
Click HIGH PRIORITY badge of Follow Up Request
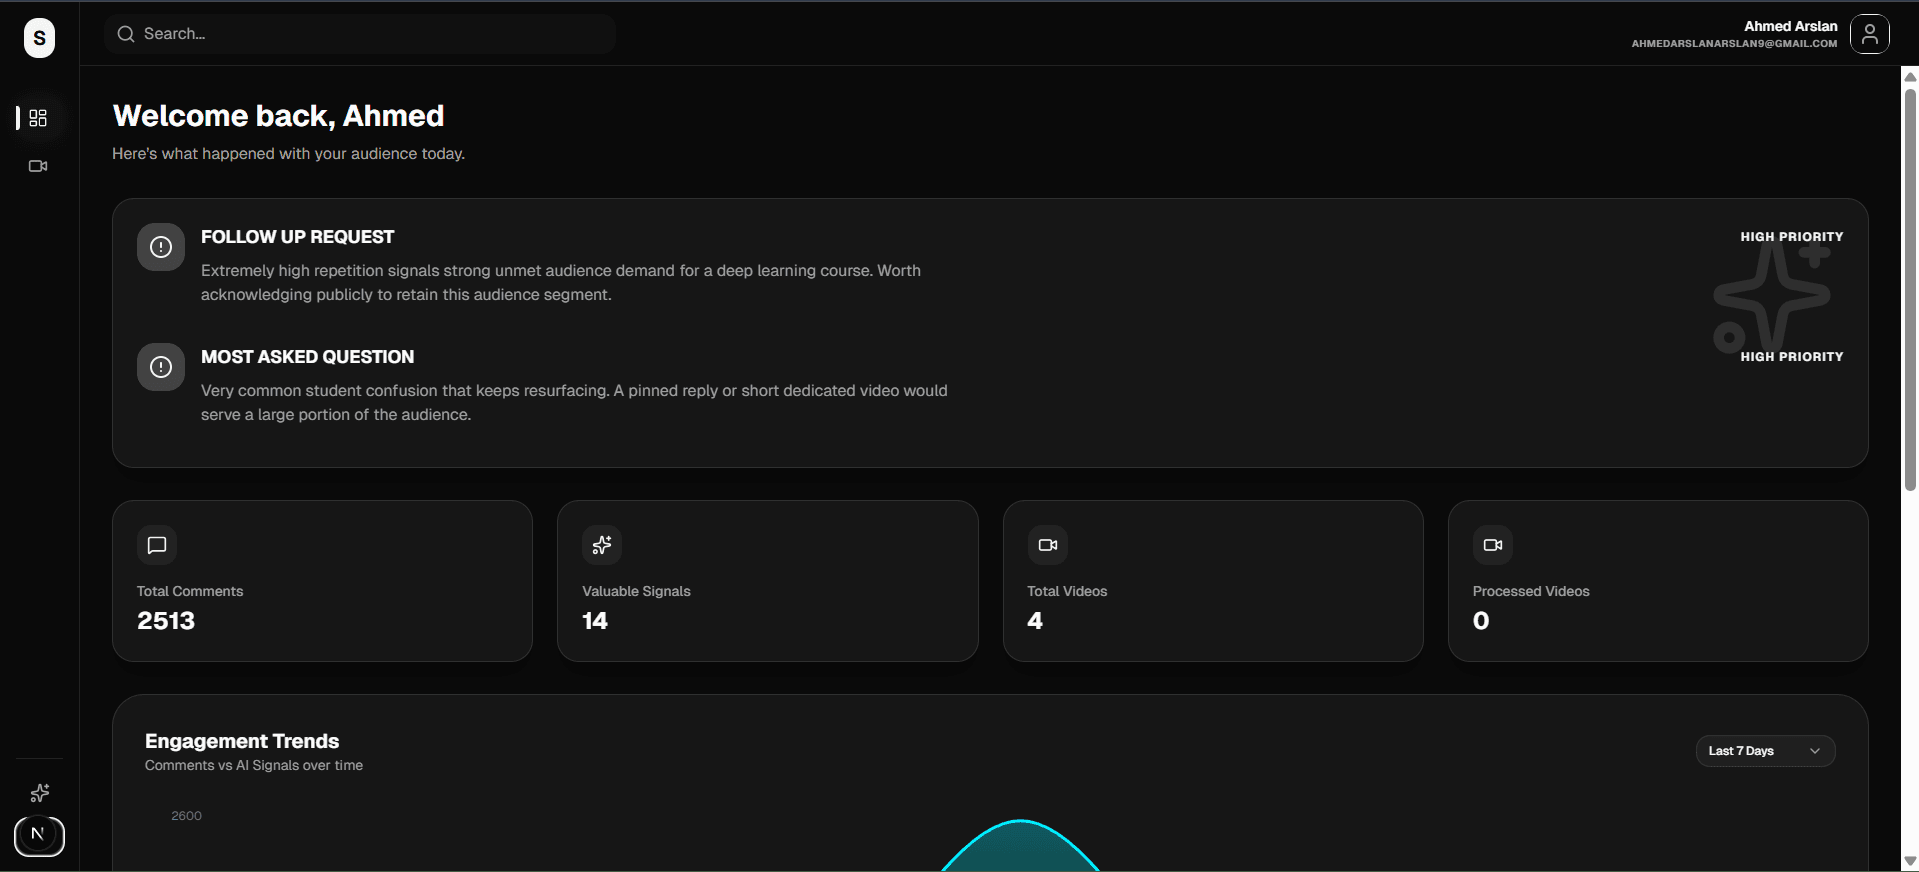click(1791, 237)
